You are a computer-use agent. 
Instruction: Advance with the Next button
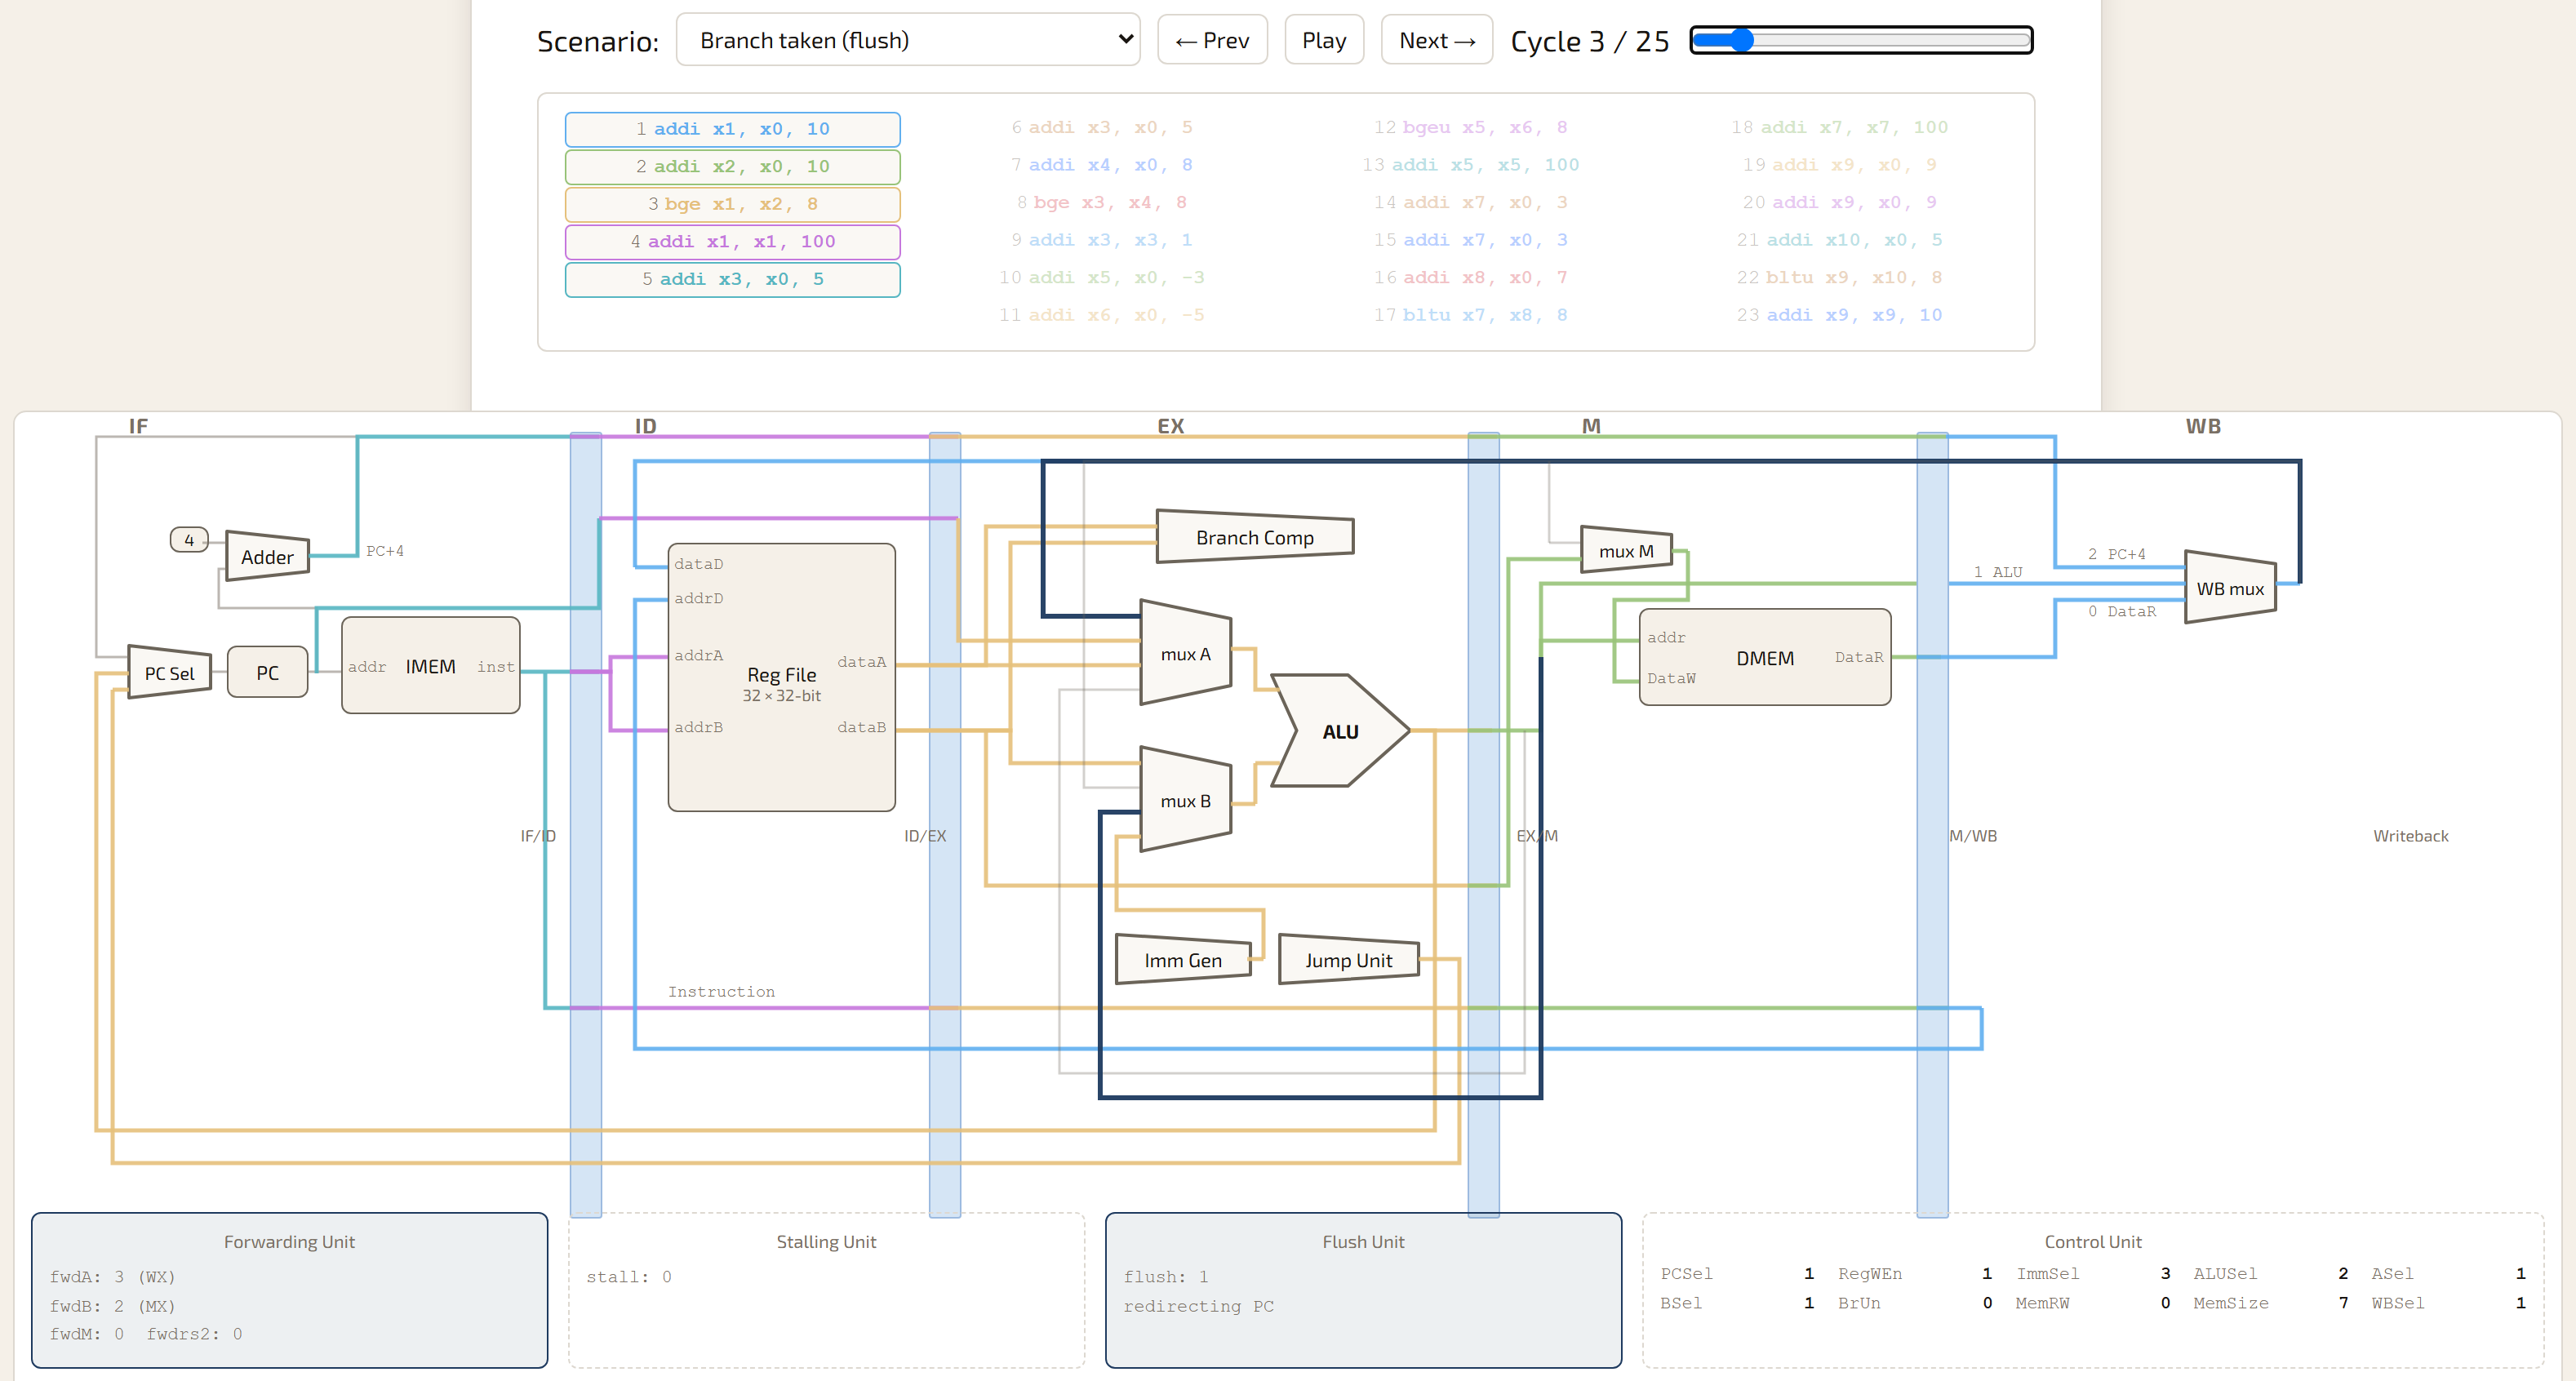(1436, 40)
